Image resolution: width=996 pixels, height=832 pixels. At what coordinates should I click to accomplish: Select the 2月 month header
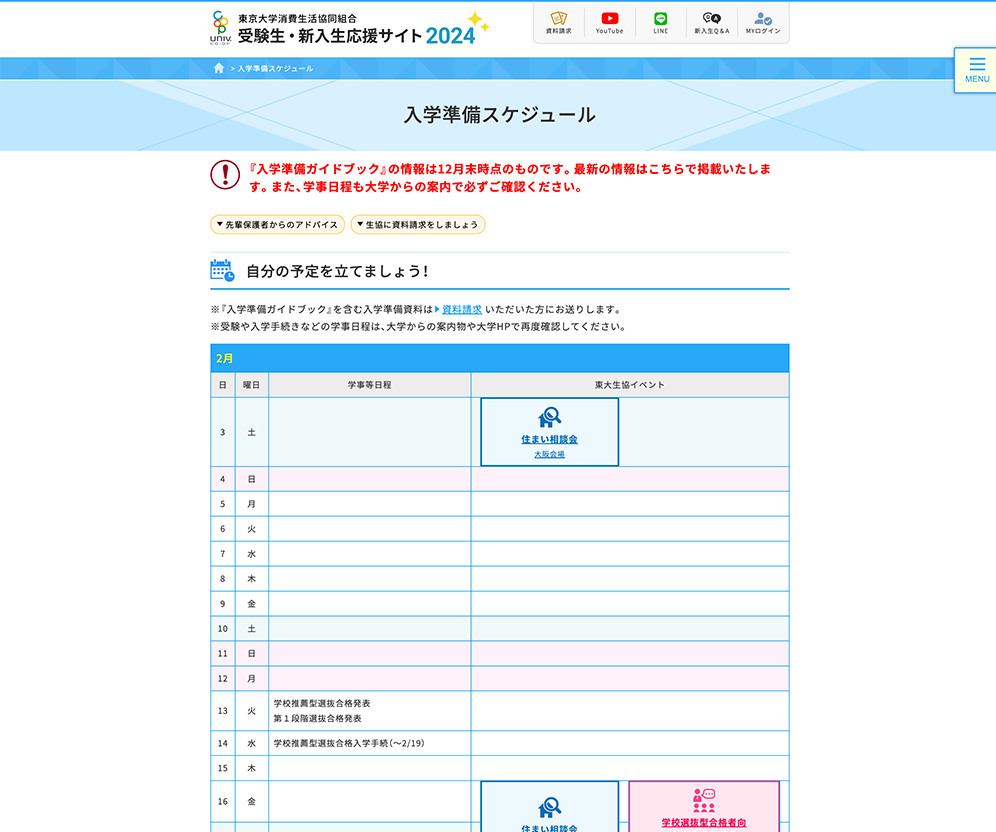tap(500, 358)
